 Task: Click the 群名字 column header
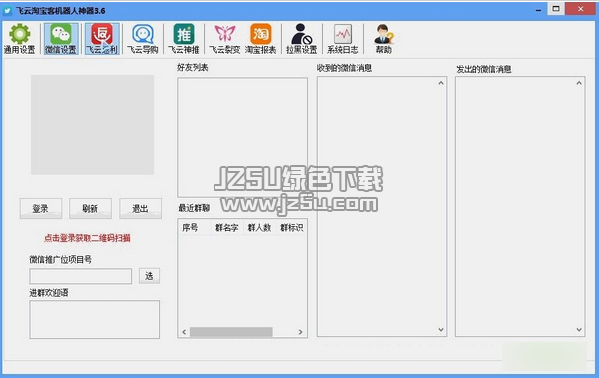point(227,228)
